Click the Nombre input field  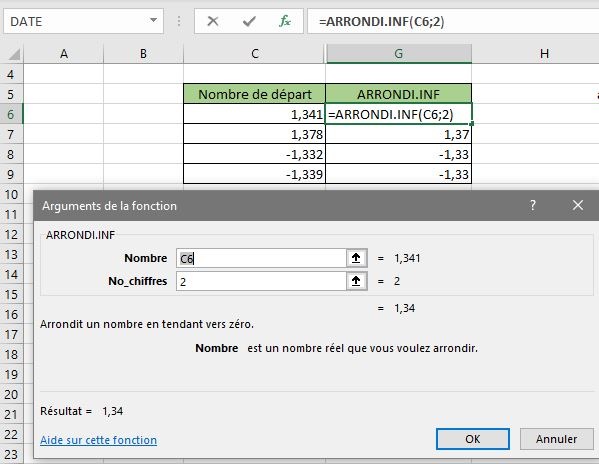[261, 258]
